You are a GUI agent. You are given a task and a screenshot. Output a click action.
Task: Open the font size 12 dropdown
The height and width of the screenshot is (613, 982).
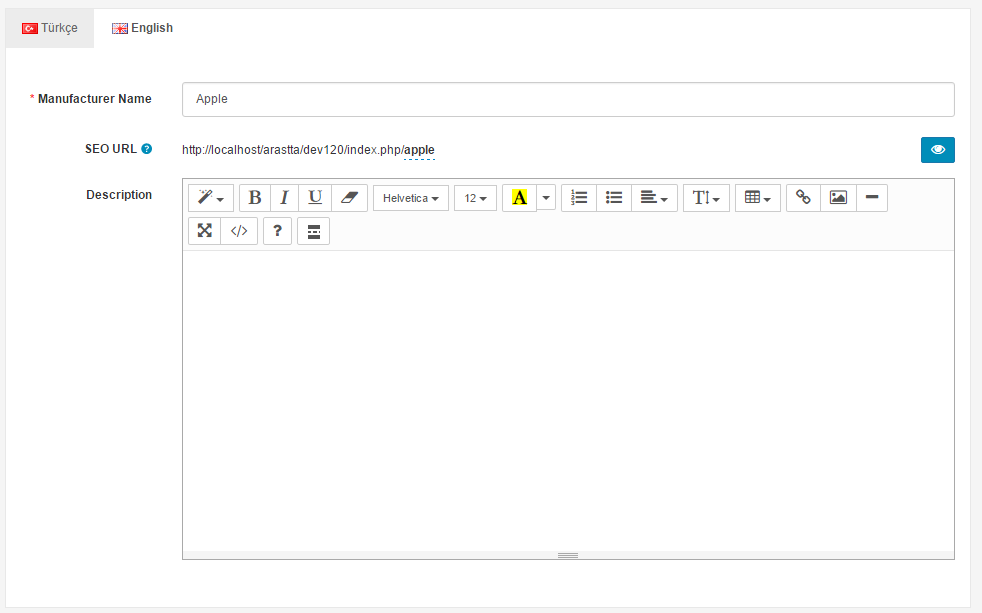click(x=475, y=198)
